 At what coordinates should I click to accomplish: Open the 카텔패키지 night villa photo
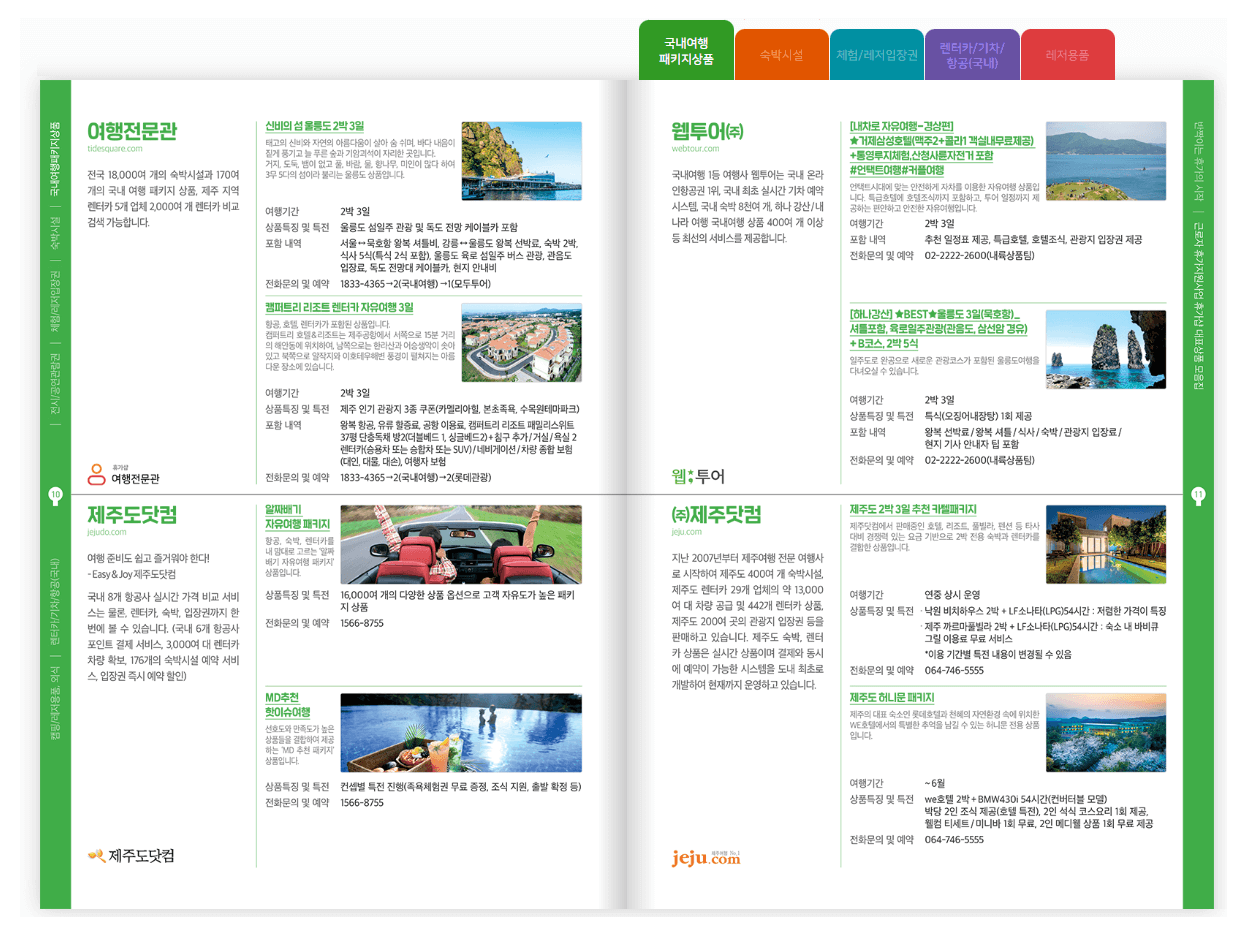[1105, 545]
